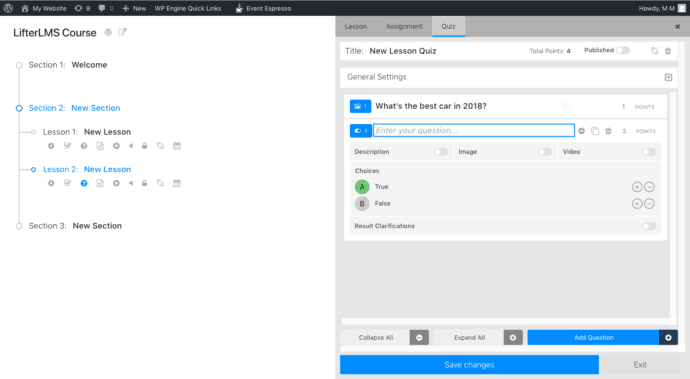Click Lesson 1 audio speaker icon

(x=131, y=146)
